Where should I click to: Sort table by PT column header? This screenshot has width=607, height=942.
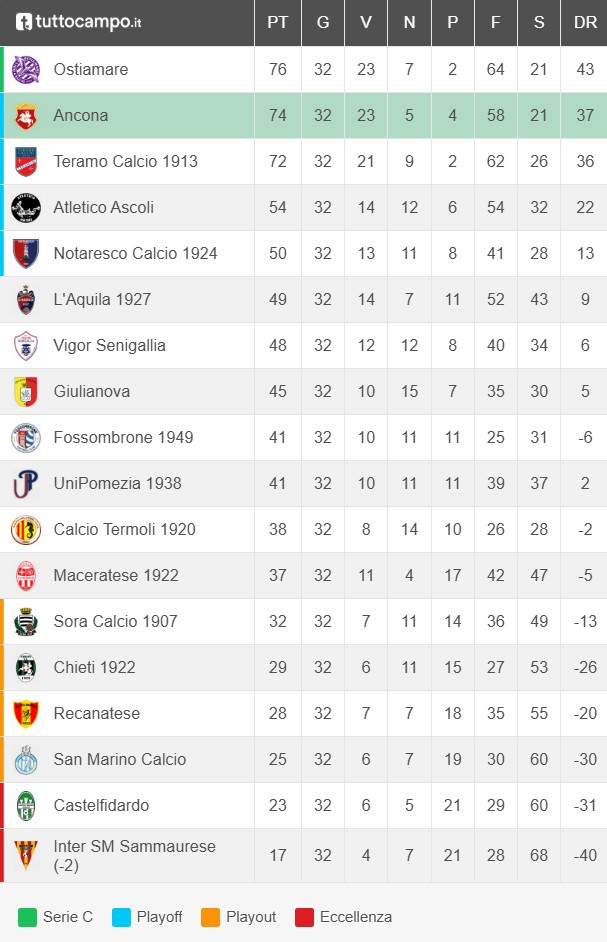(x=278, y=22)
